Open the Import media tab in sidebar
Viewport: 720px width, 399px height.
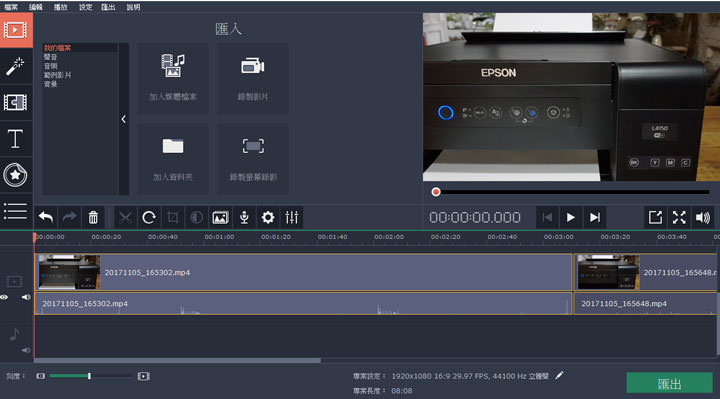coord(16,30)
